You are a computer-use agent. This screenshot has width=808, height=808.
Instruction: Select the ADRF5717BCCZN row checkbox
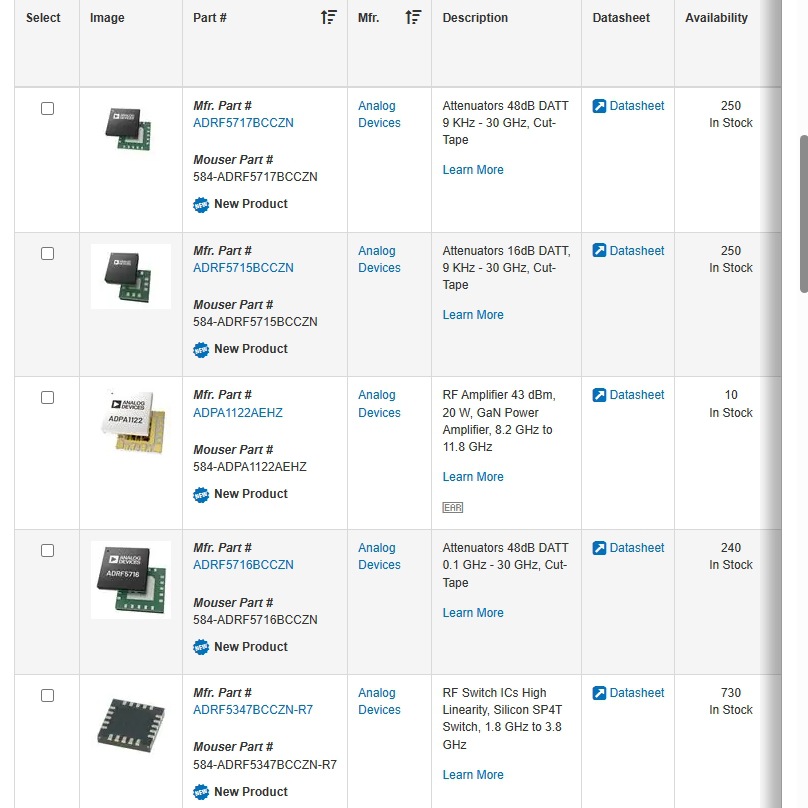pyautogui.click(x=47, y=109)
